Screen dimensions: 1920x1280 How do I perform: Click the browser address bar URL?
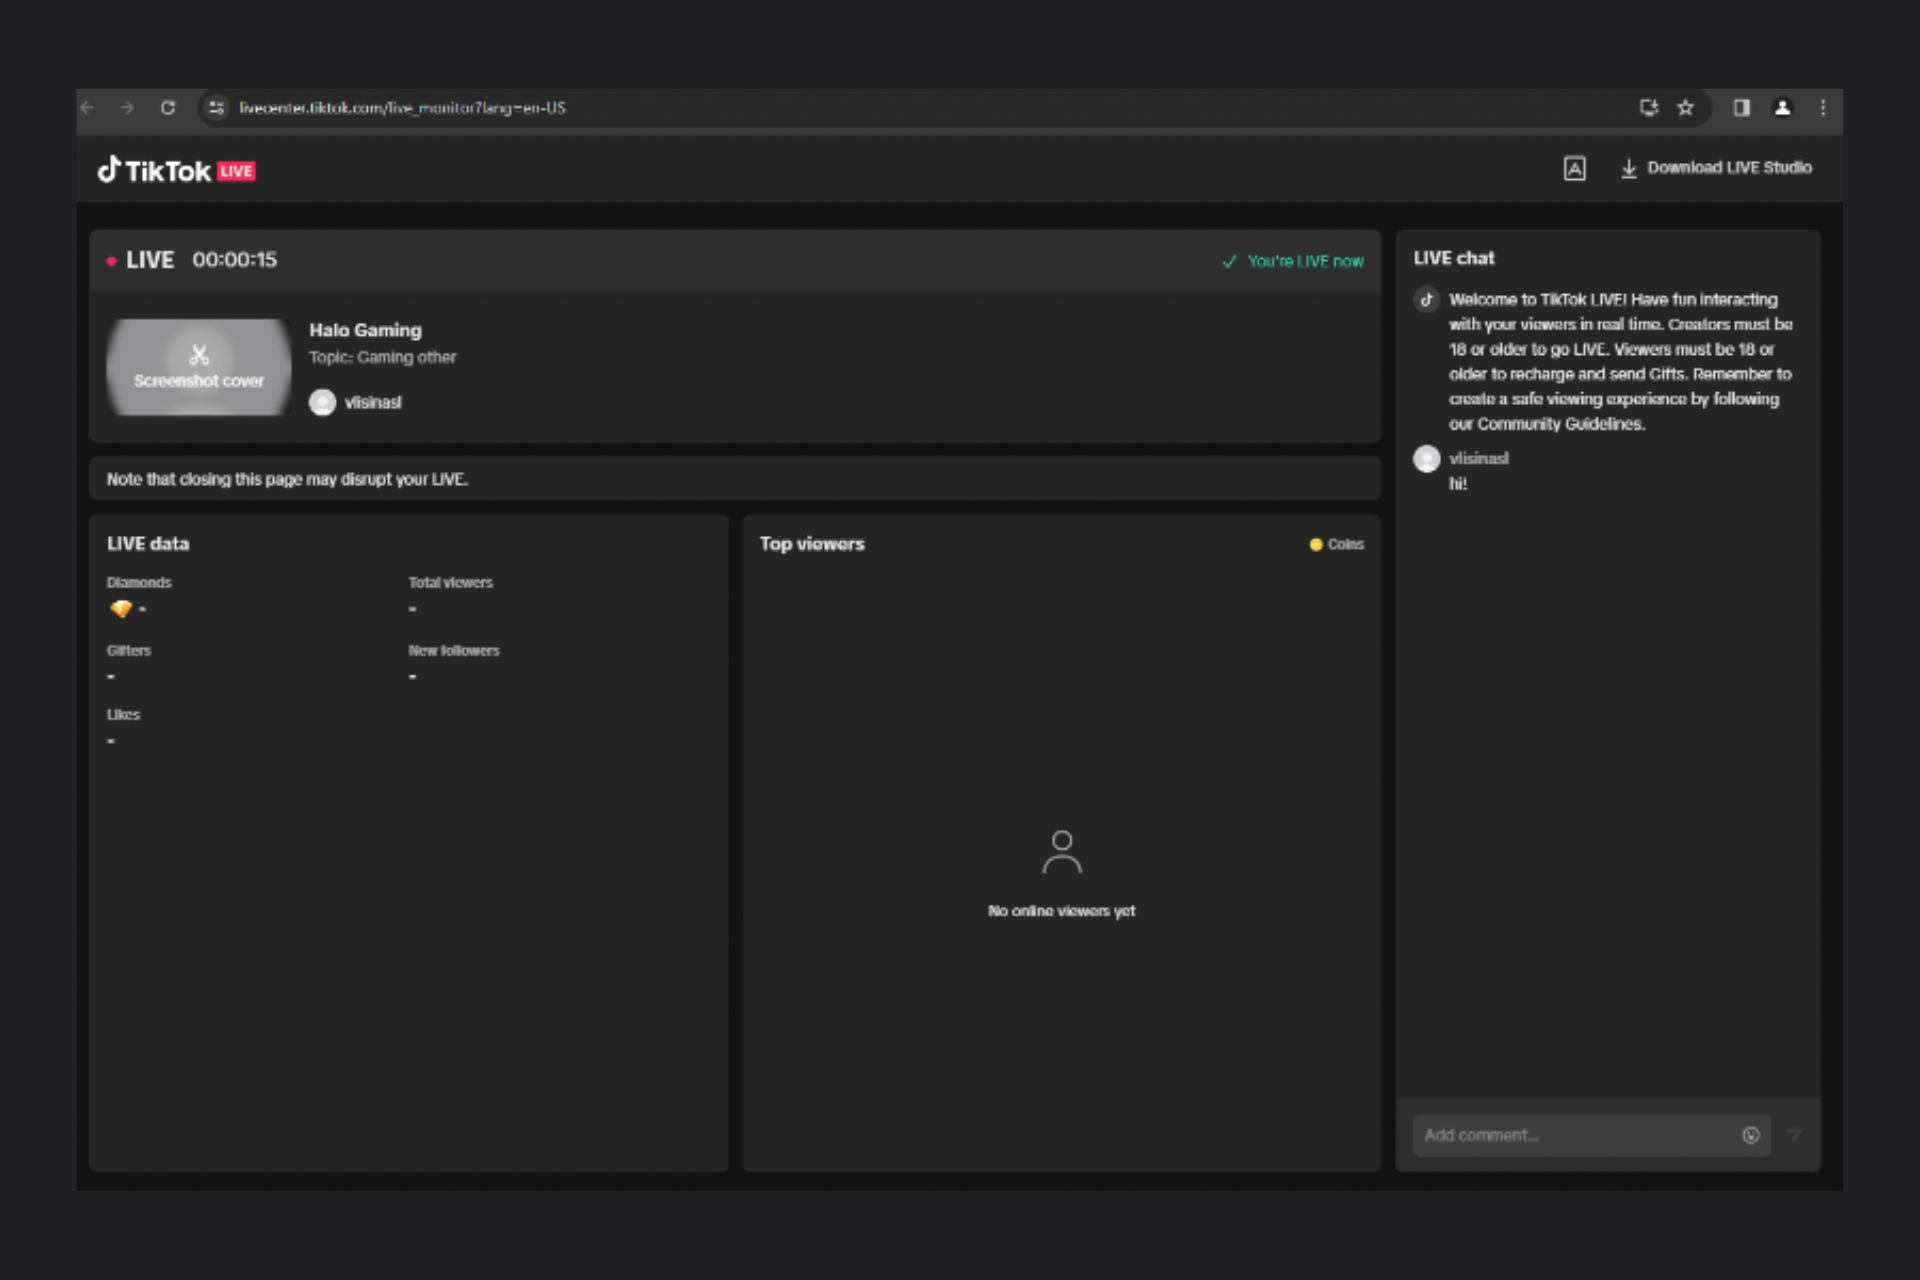pyautogui.click(x=402, y=108)
